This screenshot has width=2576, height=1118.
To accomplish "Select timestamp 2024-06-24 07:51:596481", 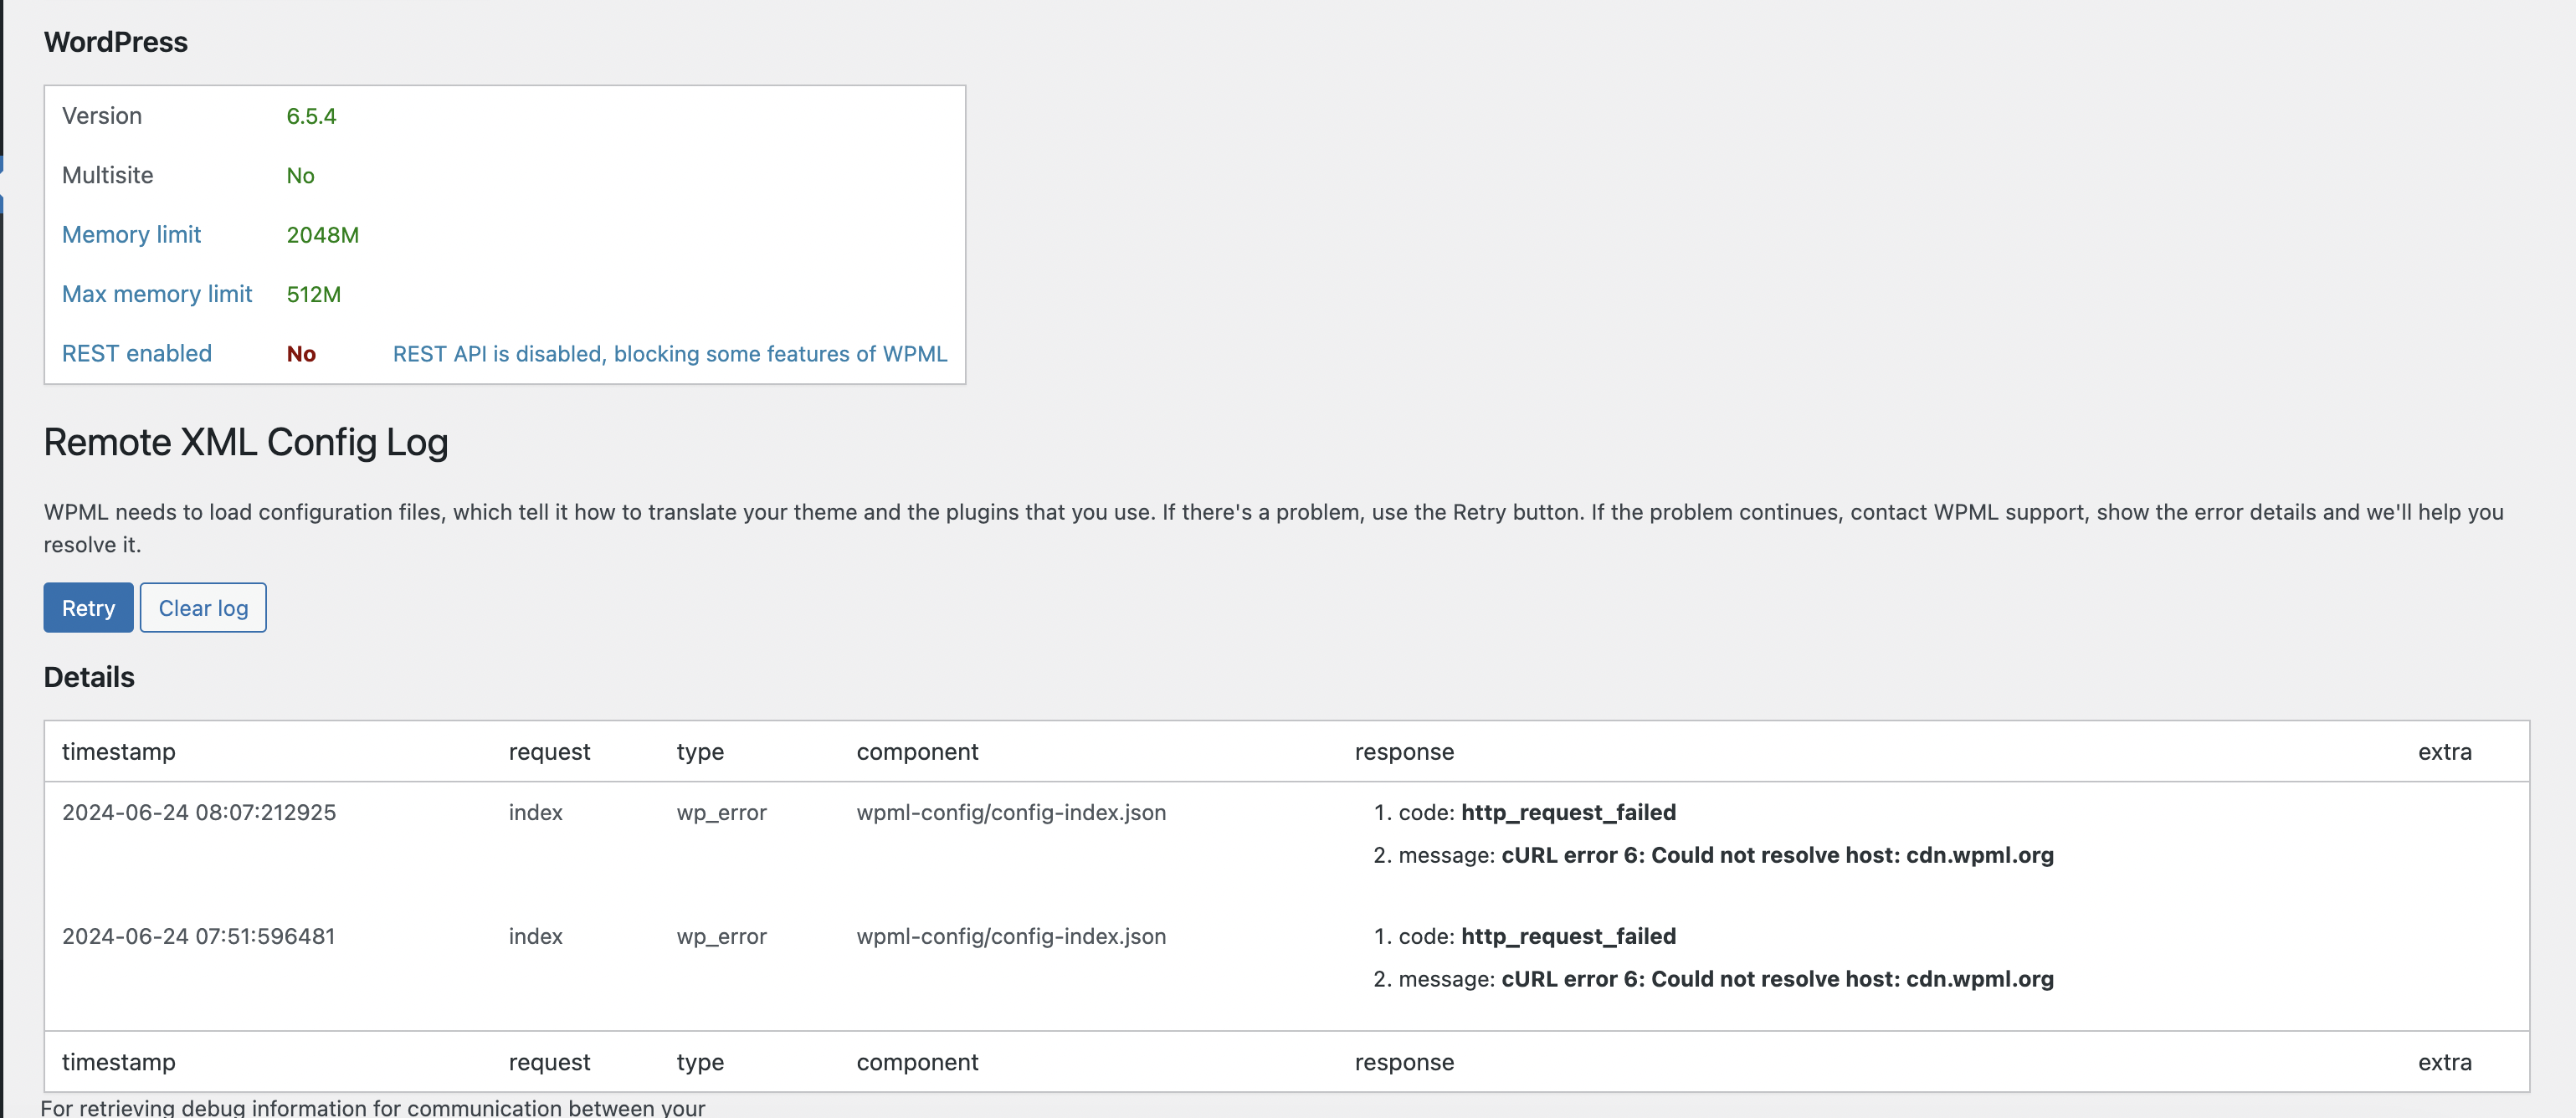I will 199,936.
